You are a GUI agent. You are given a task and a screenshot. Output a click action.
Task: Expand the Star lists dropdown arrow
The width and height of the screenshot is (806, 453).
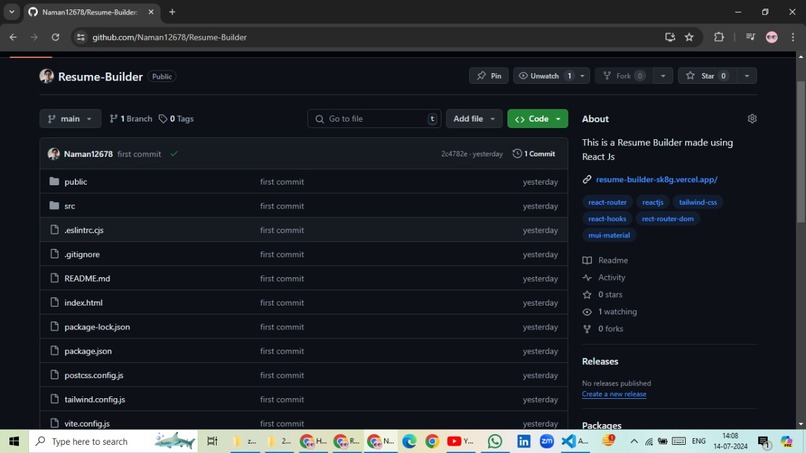click(747, 76)
